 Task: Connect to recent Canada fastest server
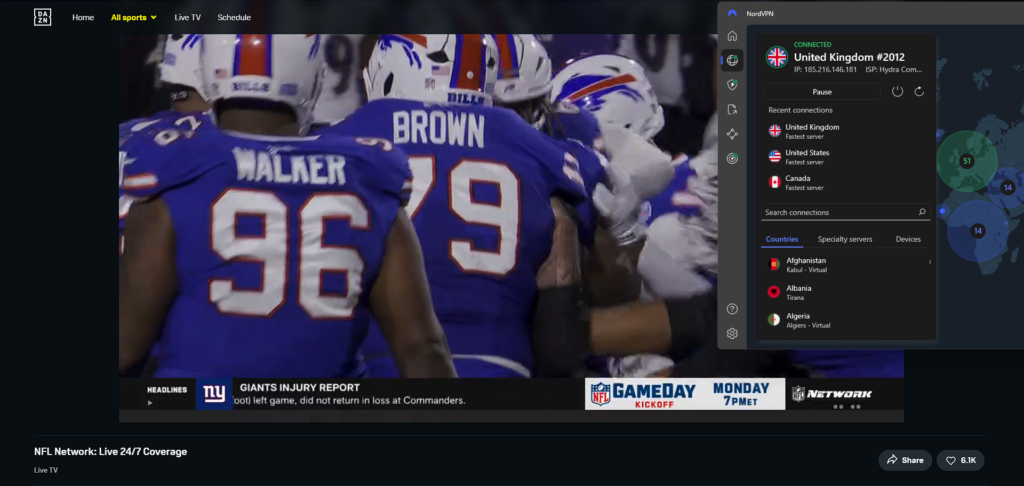point(846,182)
